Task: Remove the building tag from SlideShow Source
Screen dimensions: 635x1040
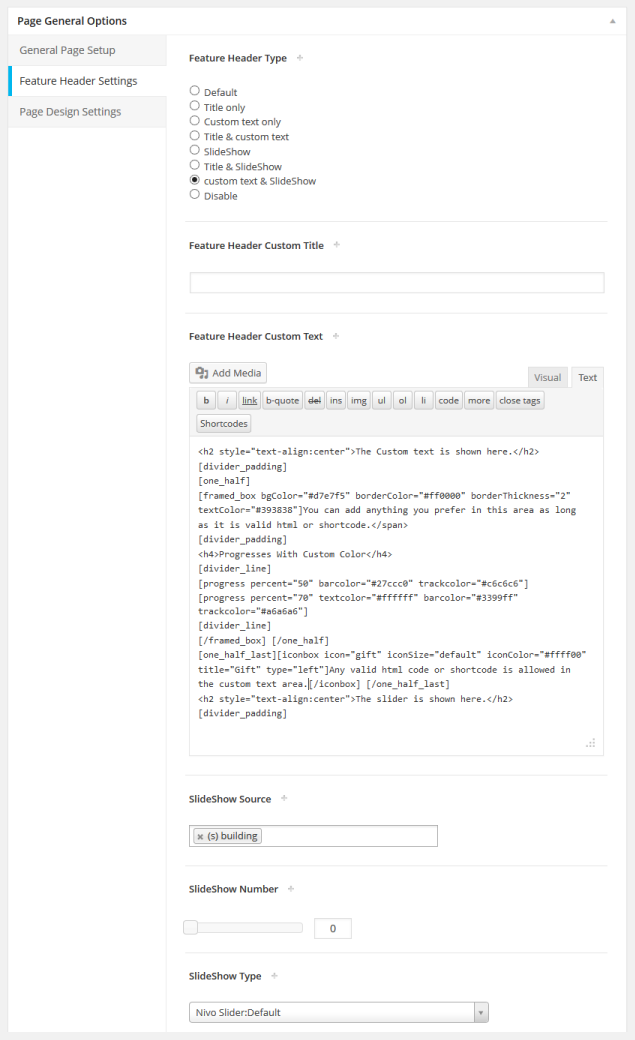Action: click(x=200, y=836)
